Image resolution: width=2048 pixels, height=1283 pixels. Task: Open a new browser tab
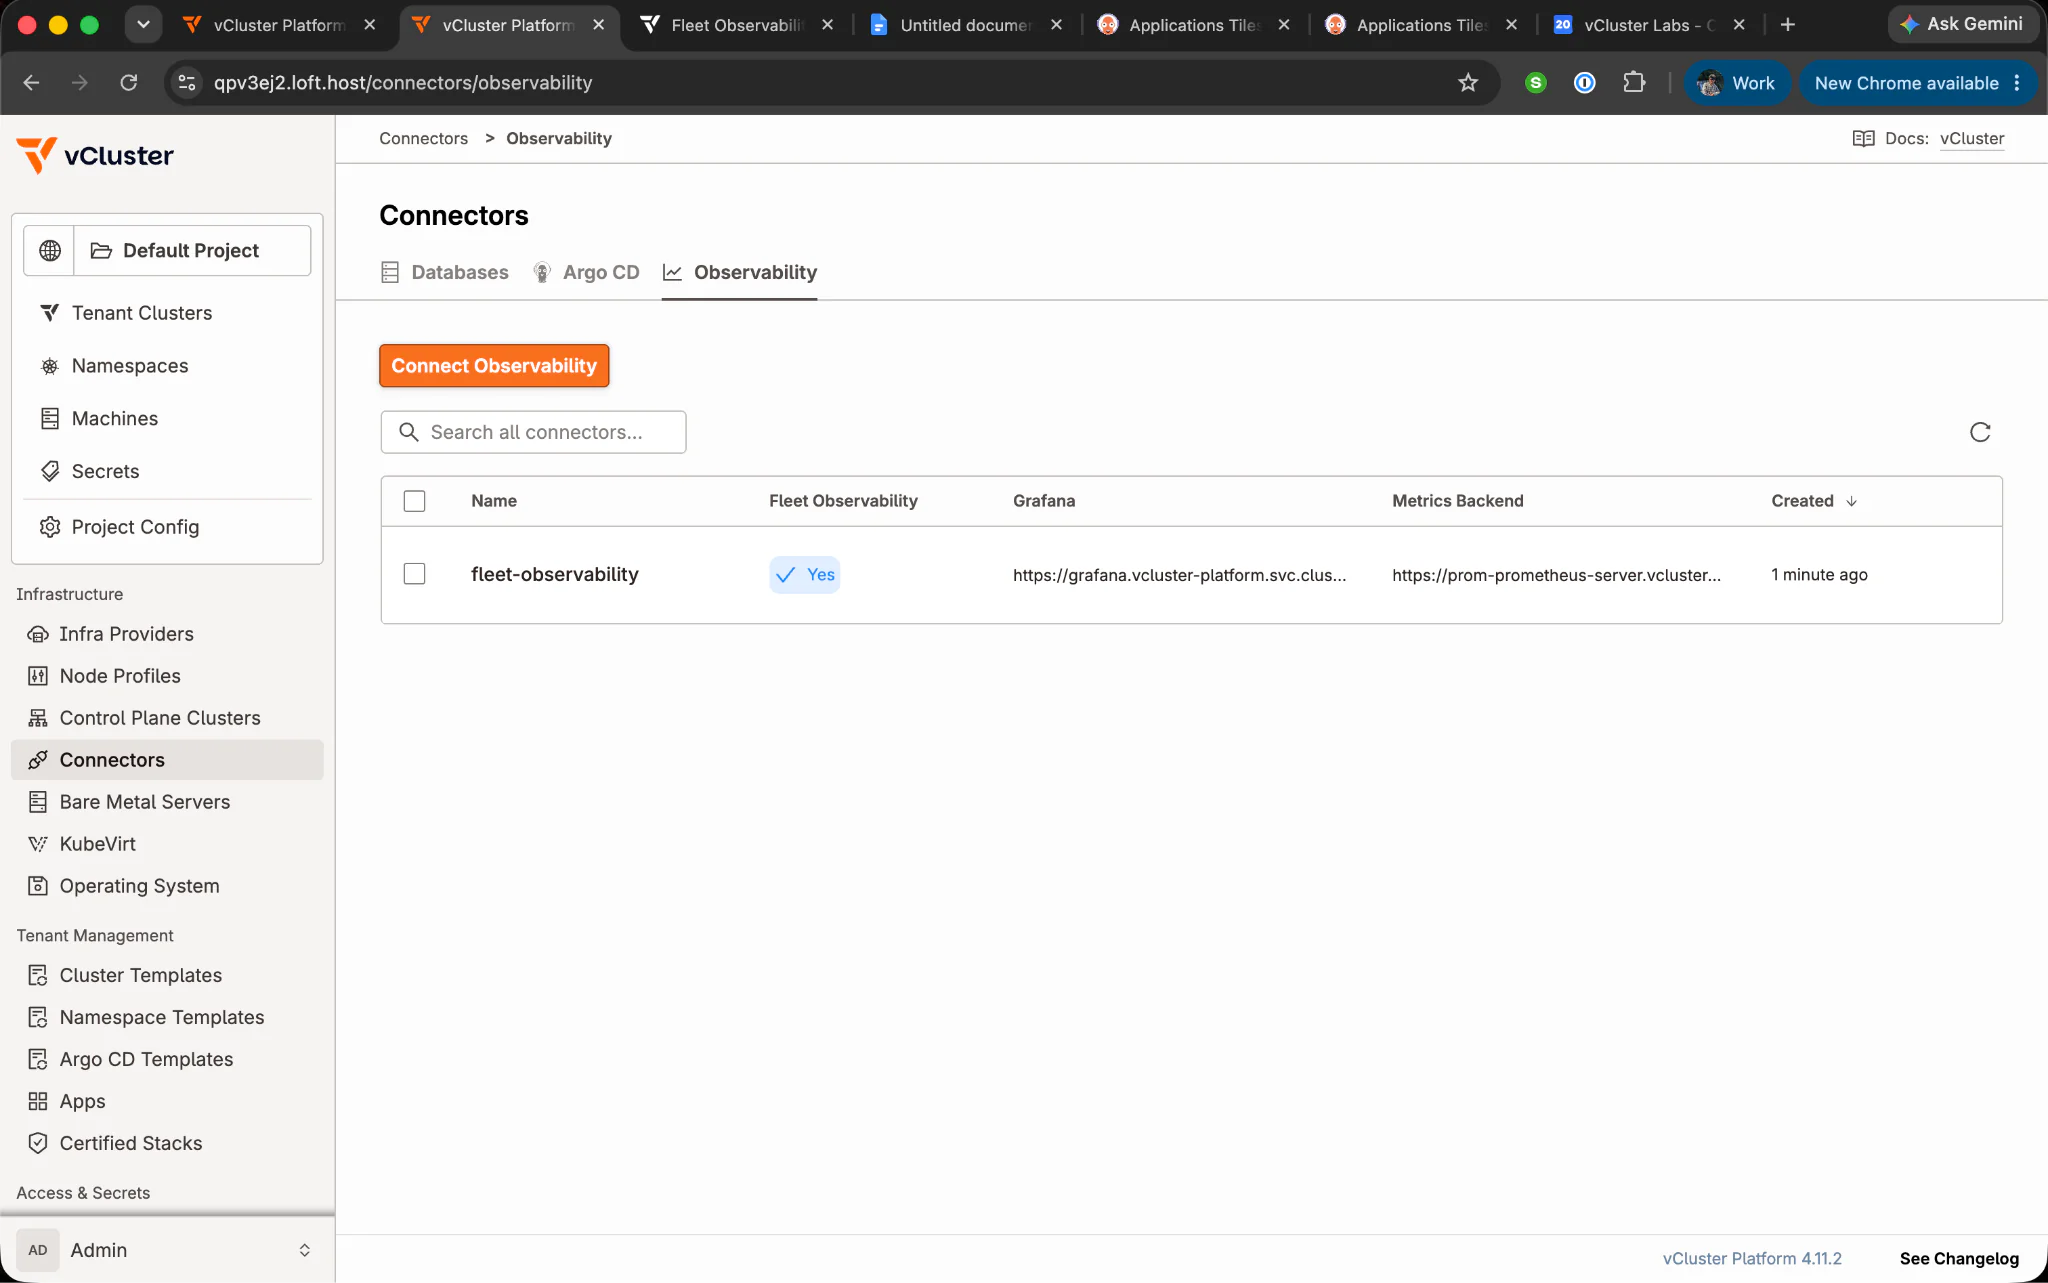1788,25
